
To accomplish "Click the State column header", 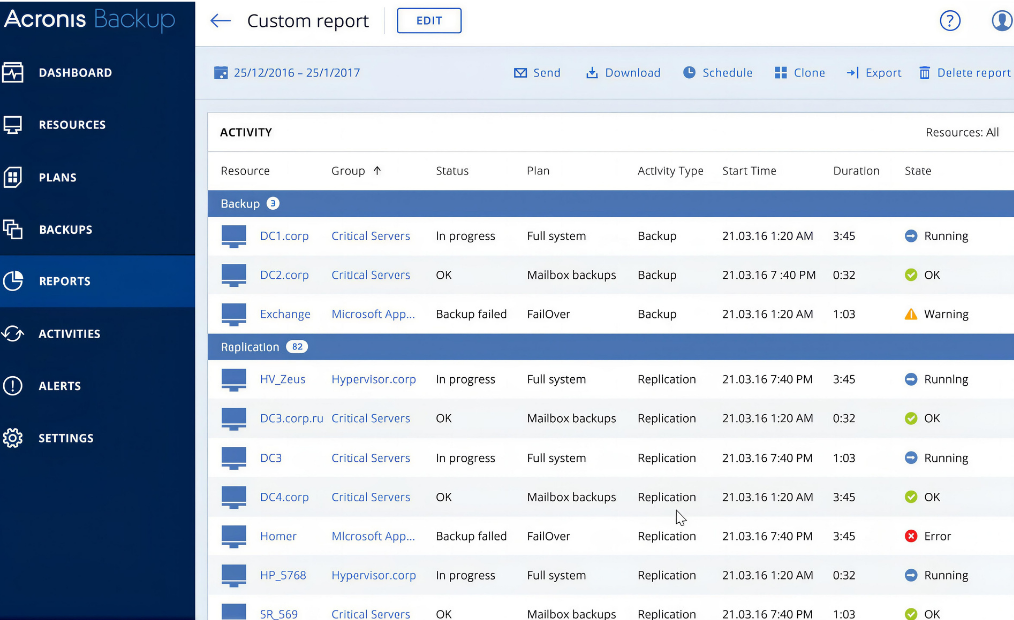I will 918,171.
